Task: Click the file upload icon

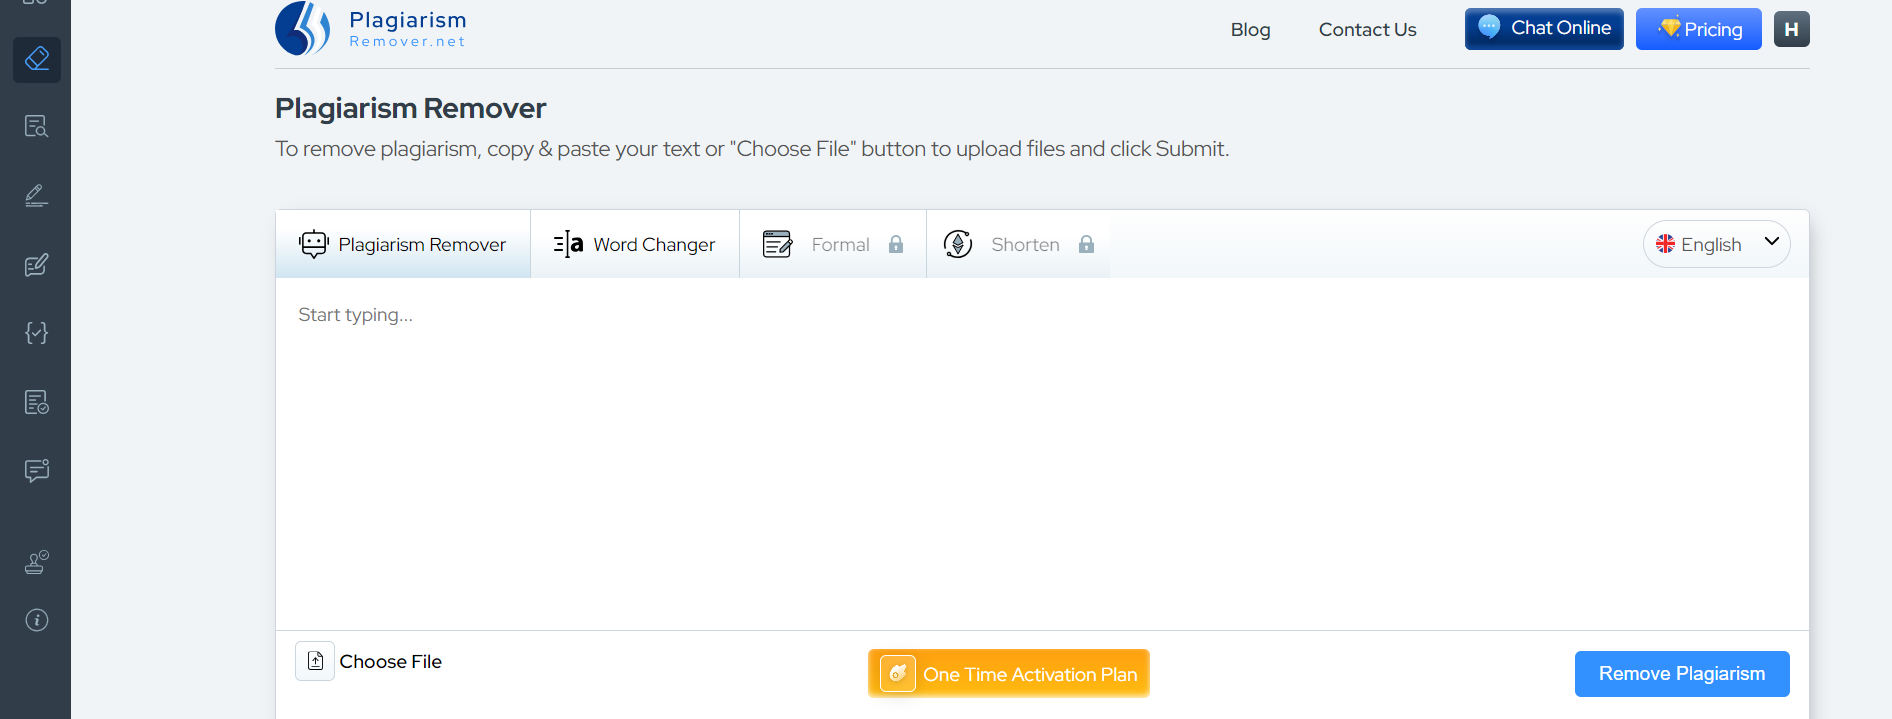Action: [315, 661]
